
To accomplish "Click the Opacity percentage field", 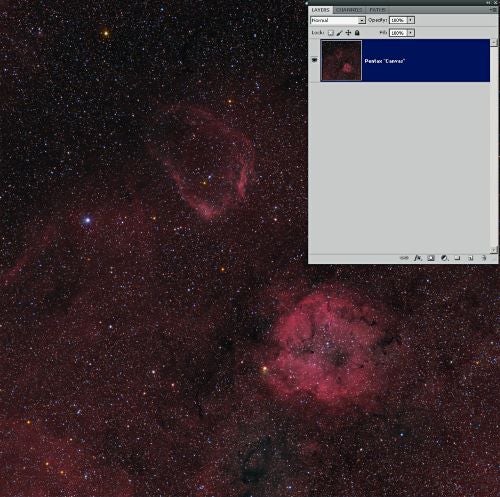I will (x=398, y=20).
